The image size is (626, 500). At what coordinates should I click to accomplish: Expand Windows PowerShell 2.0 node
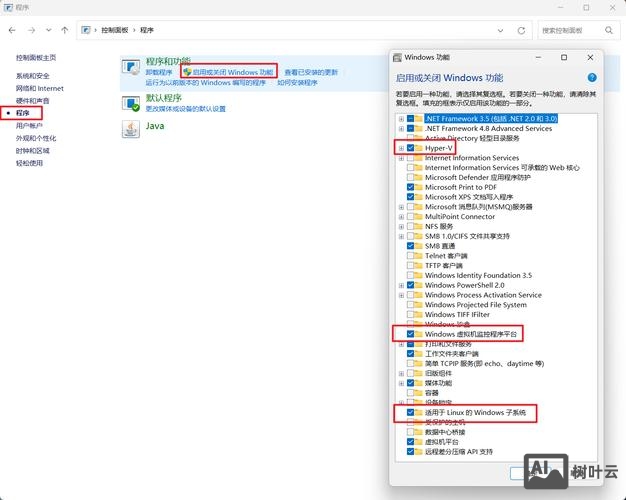click(401, 285)
